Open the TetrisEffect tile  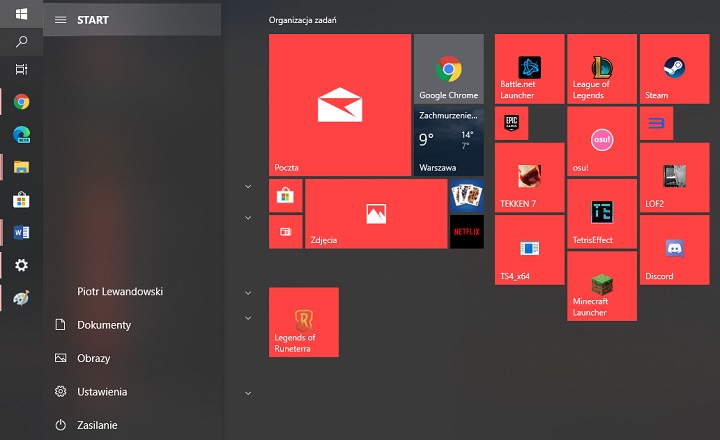pyautogui.click(x=601, y=213)
